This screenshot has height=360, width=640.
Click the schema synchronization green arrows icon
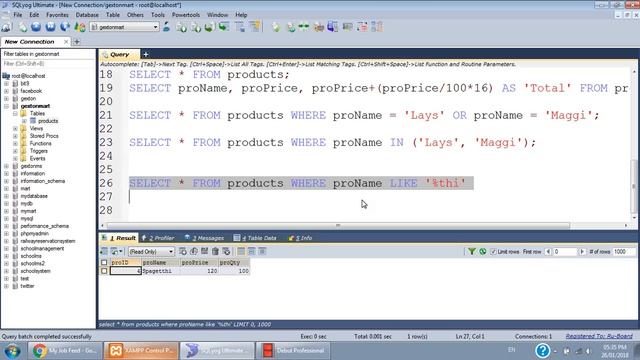pyautogui.click(x=304, y=27)
